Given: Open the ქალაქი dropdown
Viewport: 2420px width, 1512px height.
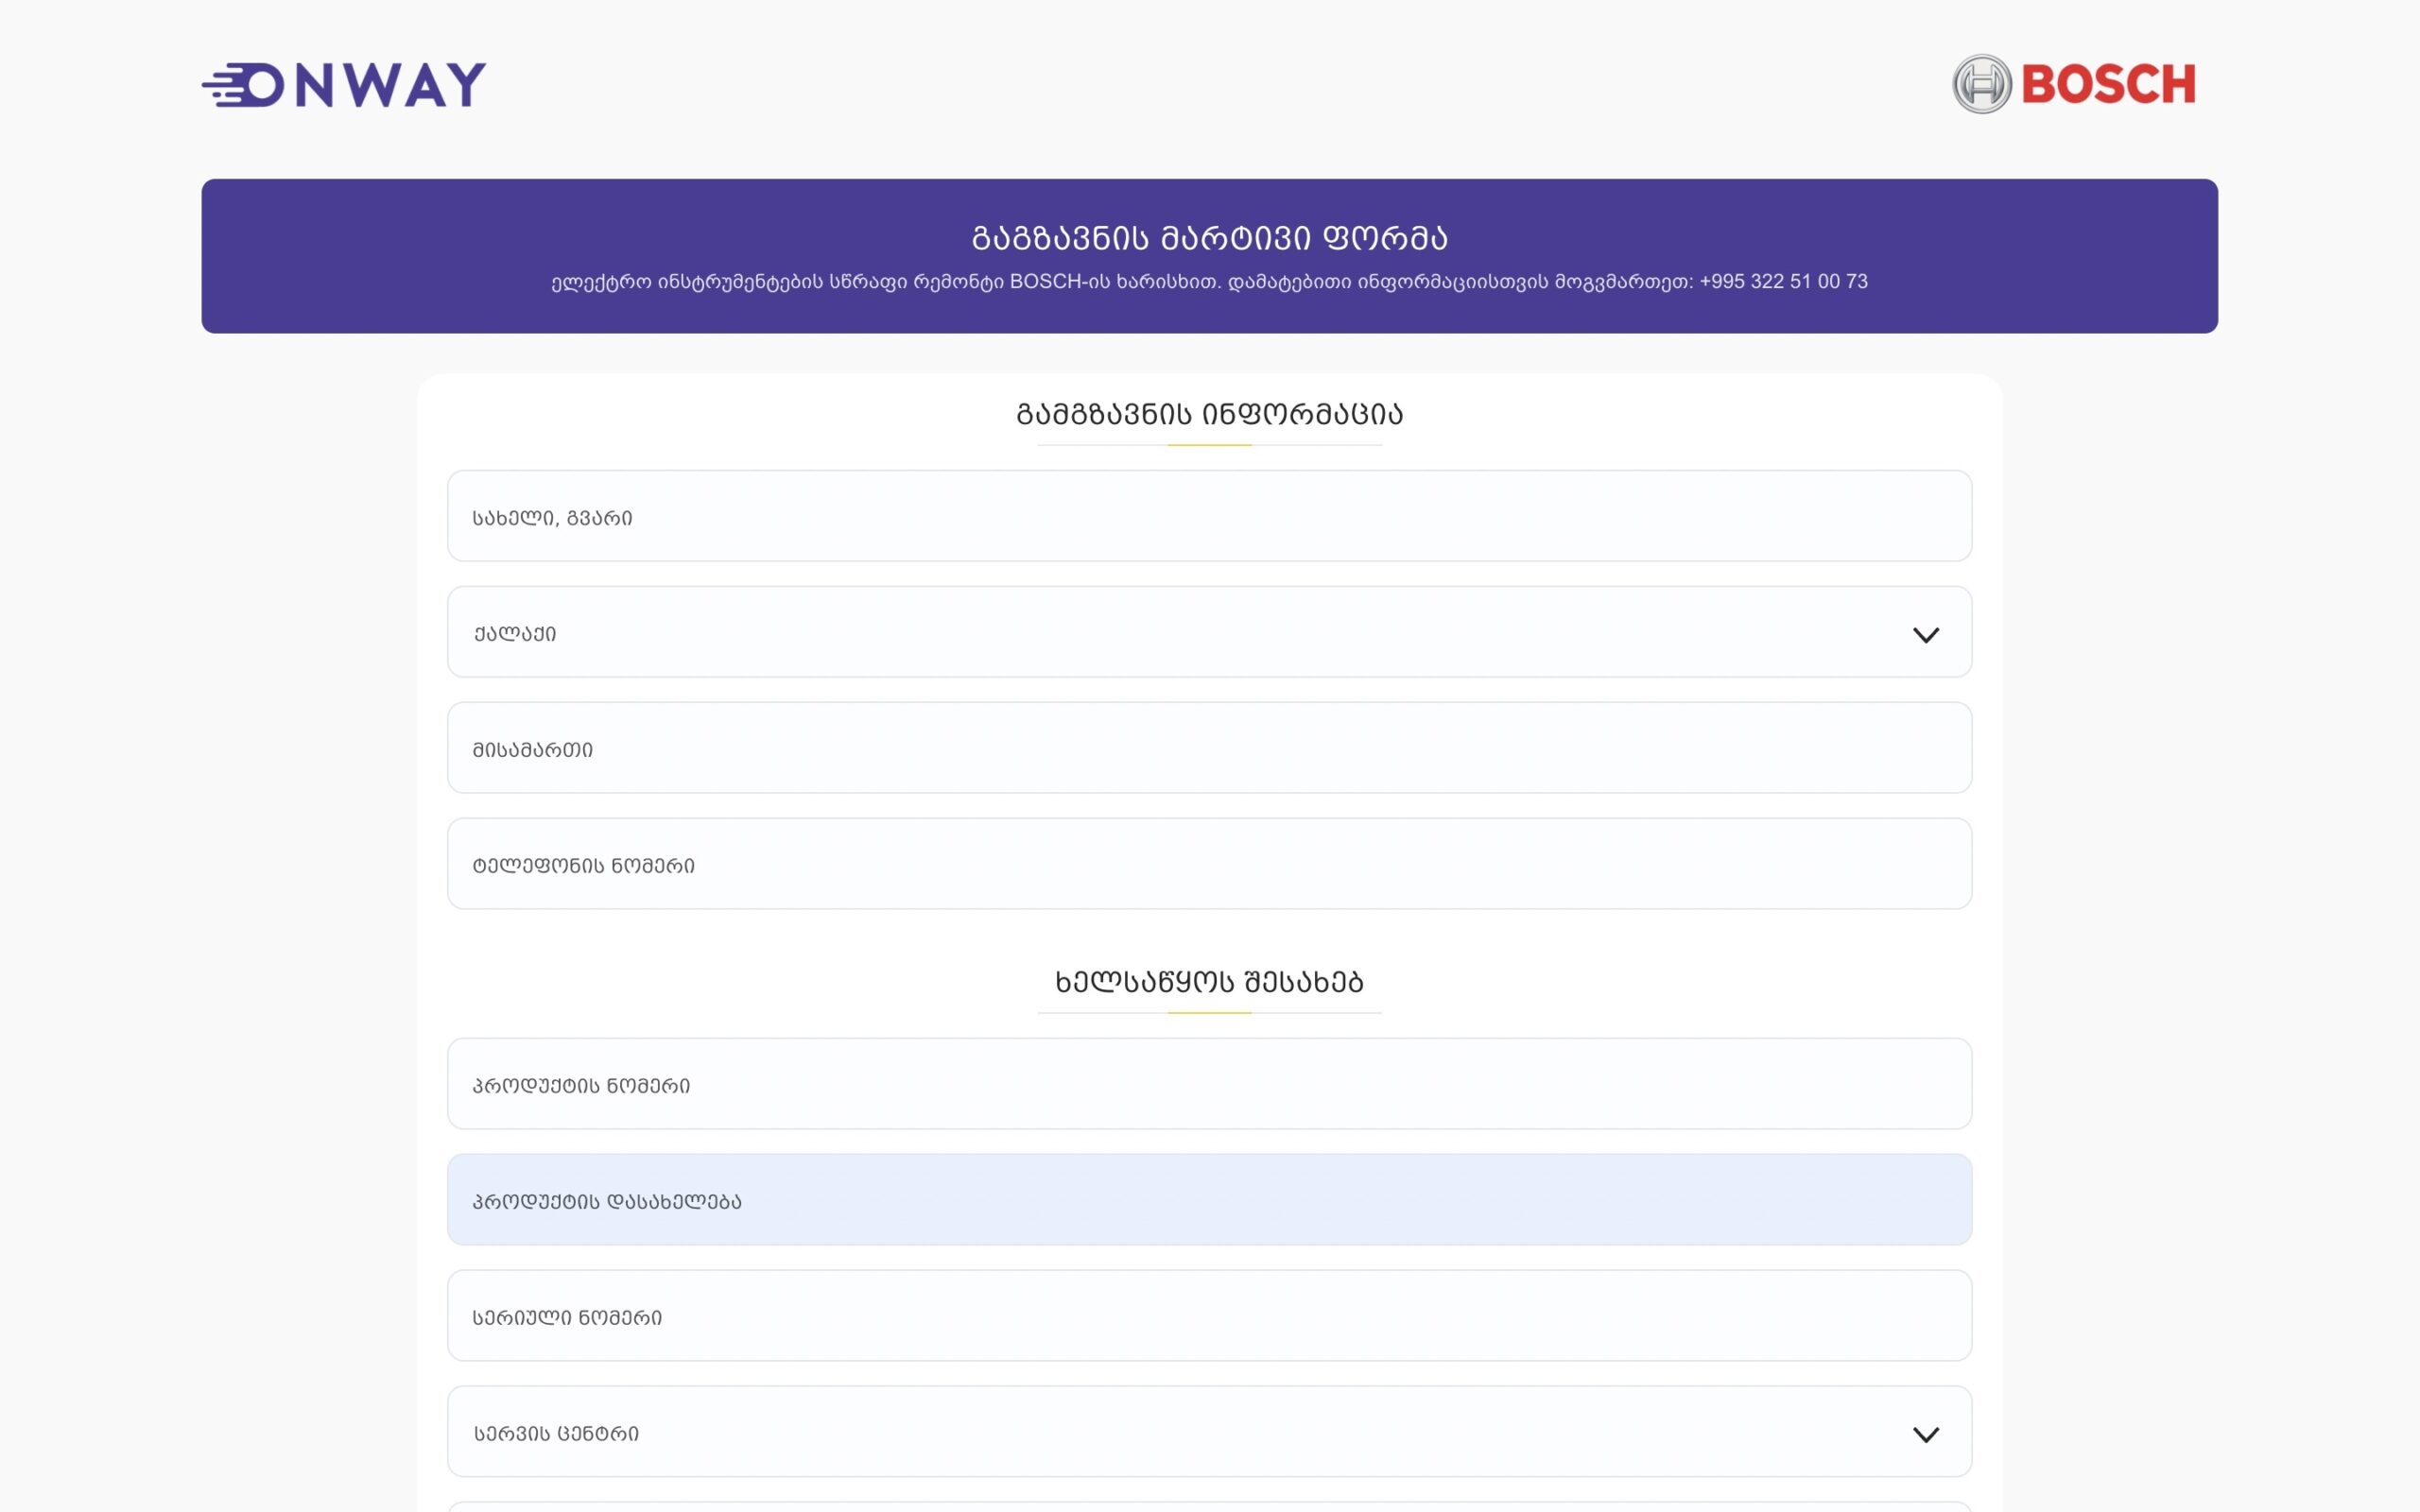Looking at the screenshot, I should point(1209,632).
